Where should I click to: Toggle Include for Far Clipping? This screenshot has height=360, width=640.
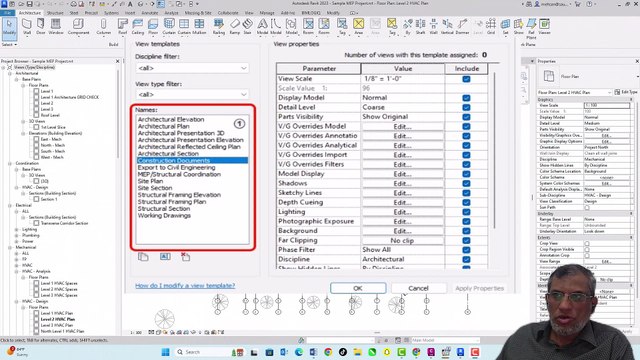(466, 240)
